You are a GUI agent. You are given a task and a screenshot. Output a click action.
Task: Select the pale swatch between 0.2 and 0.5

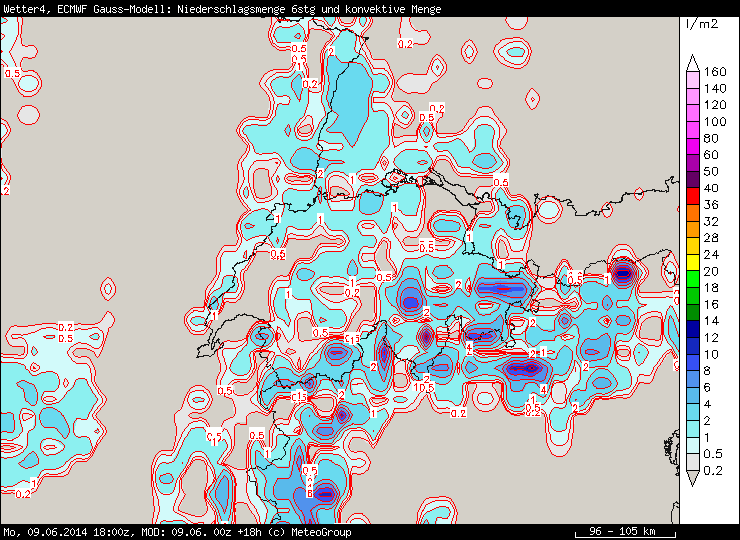(x=693, y=462)
